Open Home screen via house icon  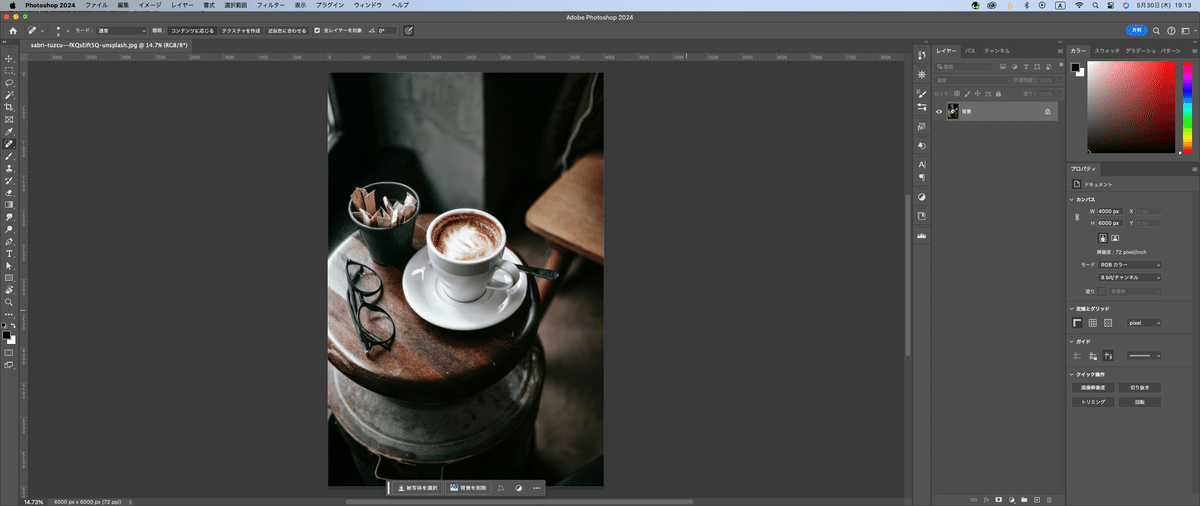tap(13, 31)
